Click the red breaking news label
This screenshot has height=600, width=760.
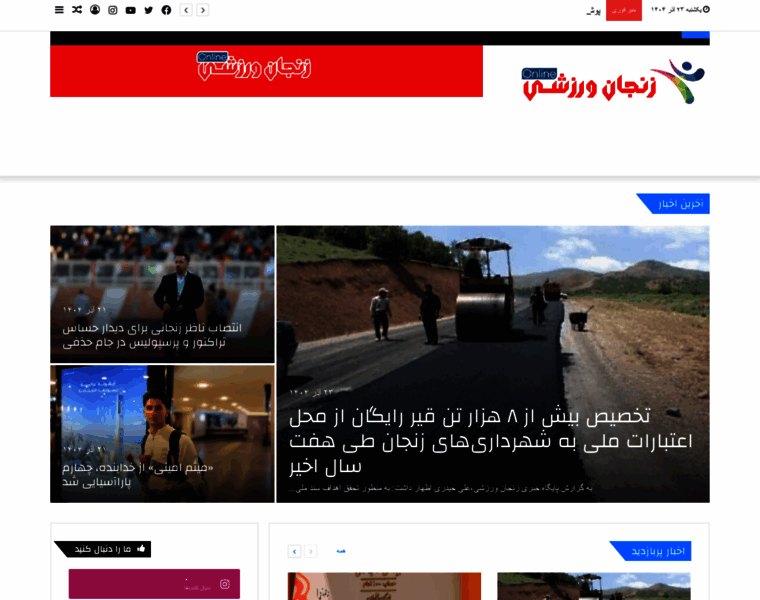point(624,10)
